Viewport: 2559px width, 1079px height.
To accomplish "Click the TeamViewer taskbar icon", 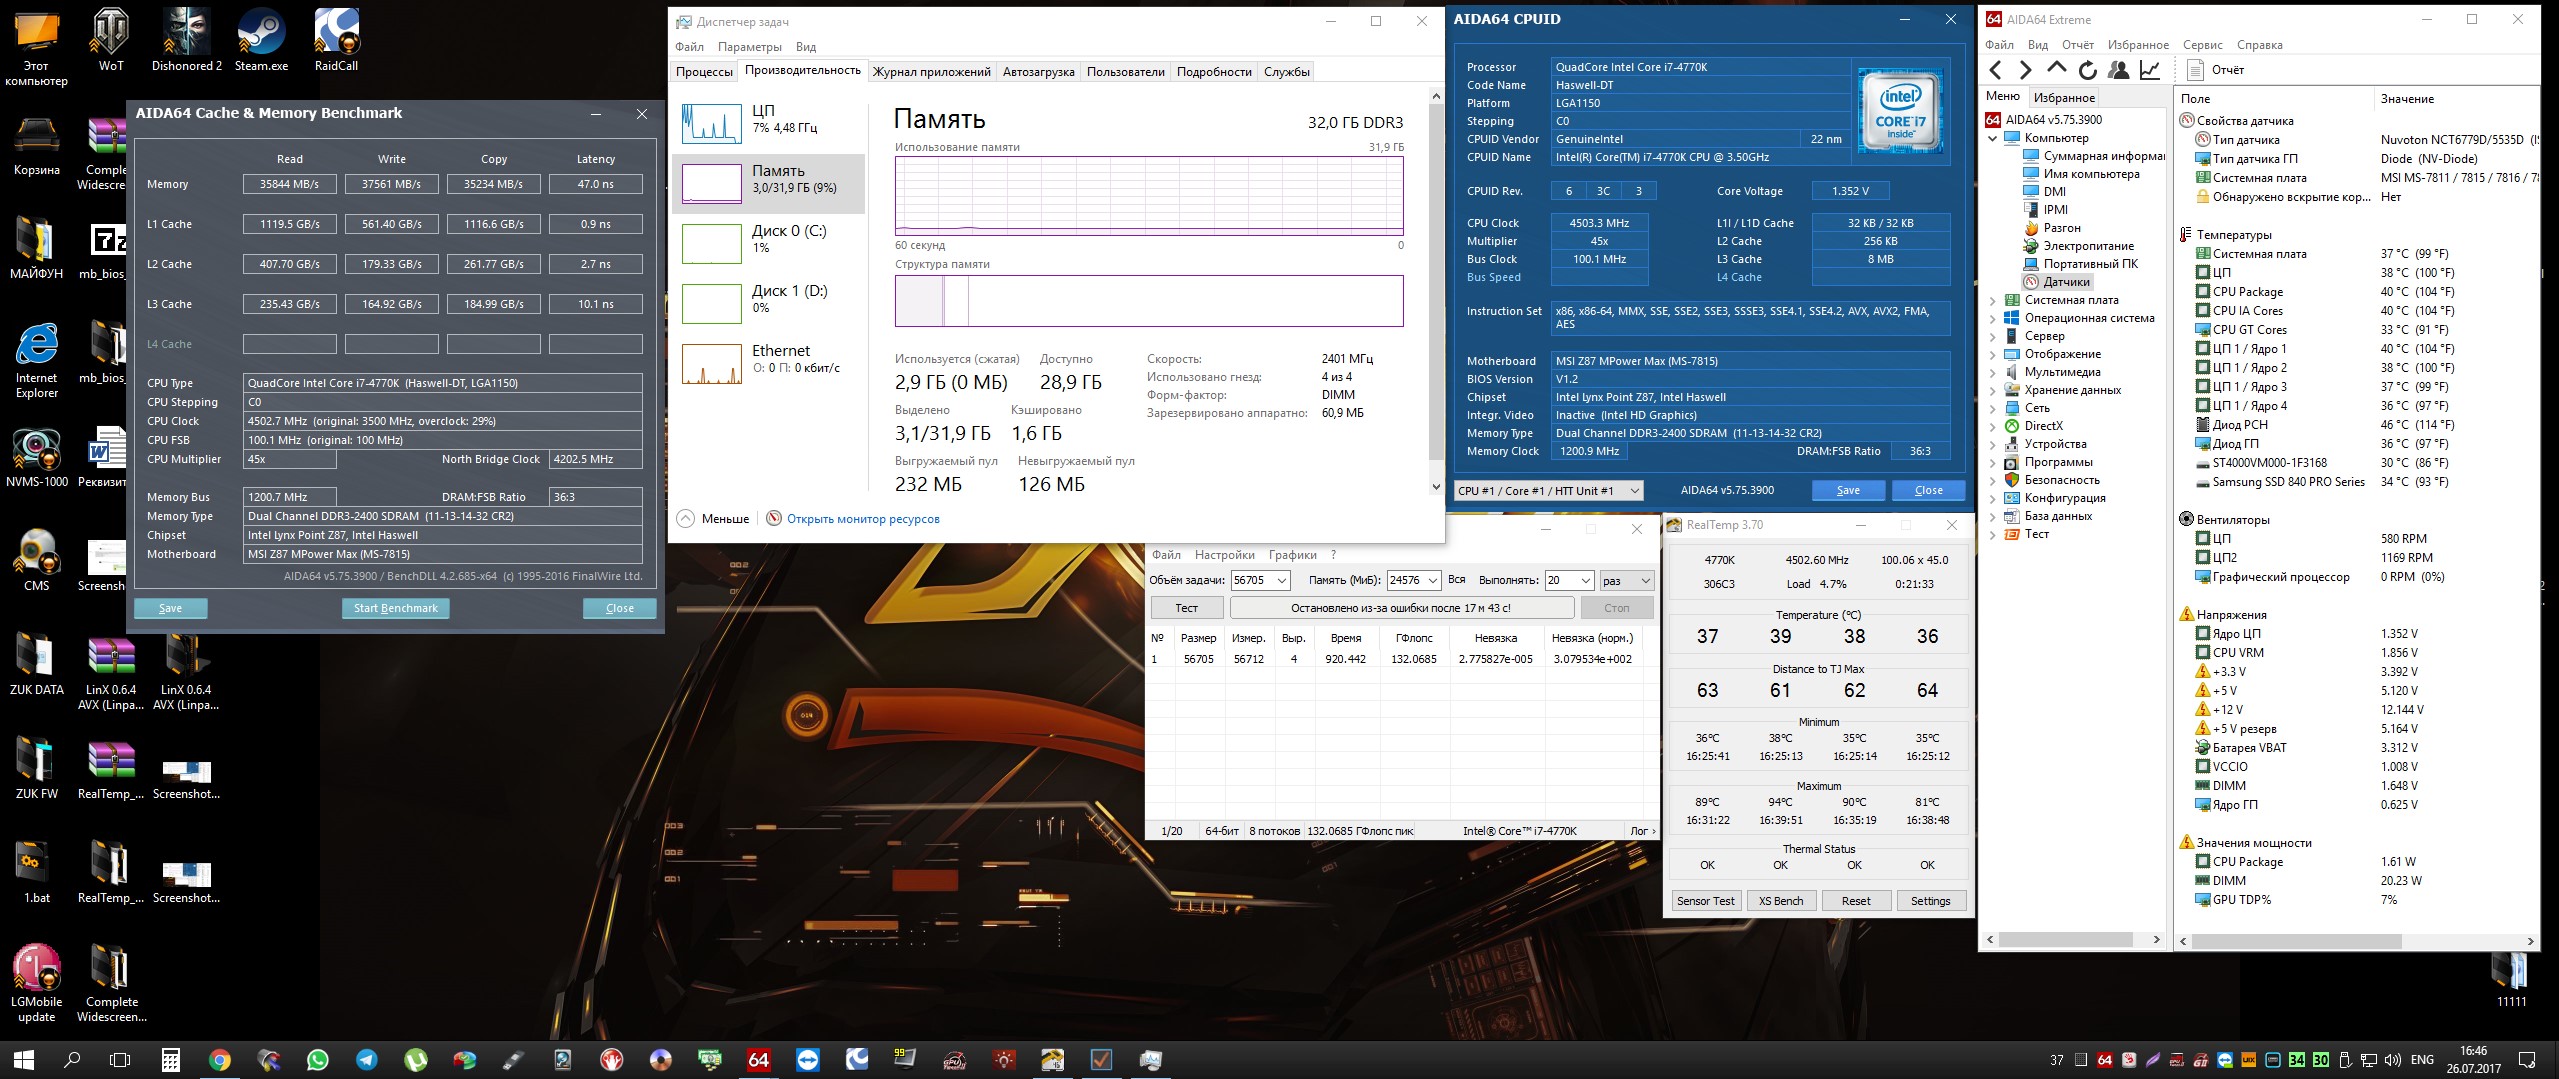I will coord(808,1059).
